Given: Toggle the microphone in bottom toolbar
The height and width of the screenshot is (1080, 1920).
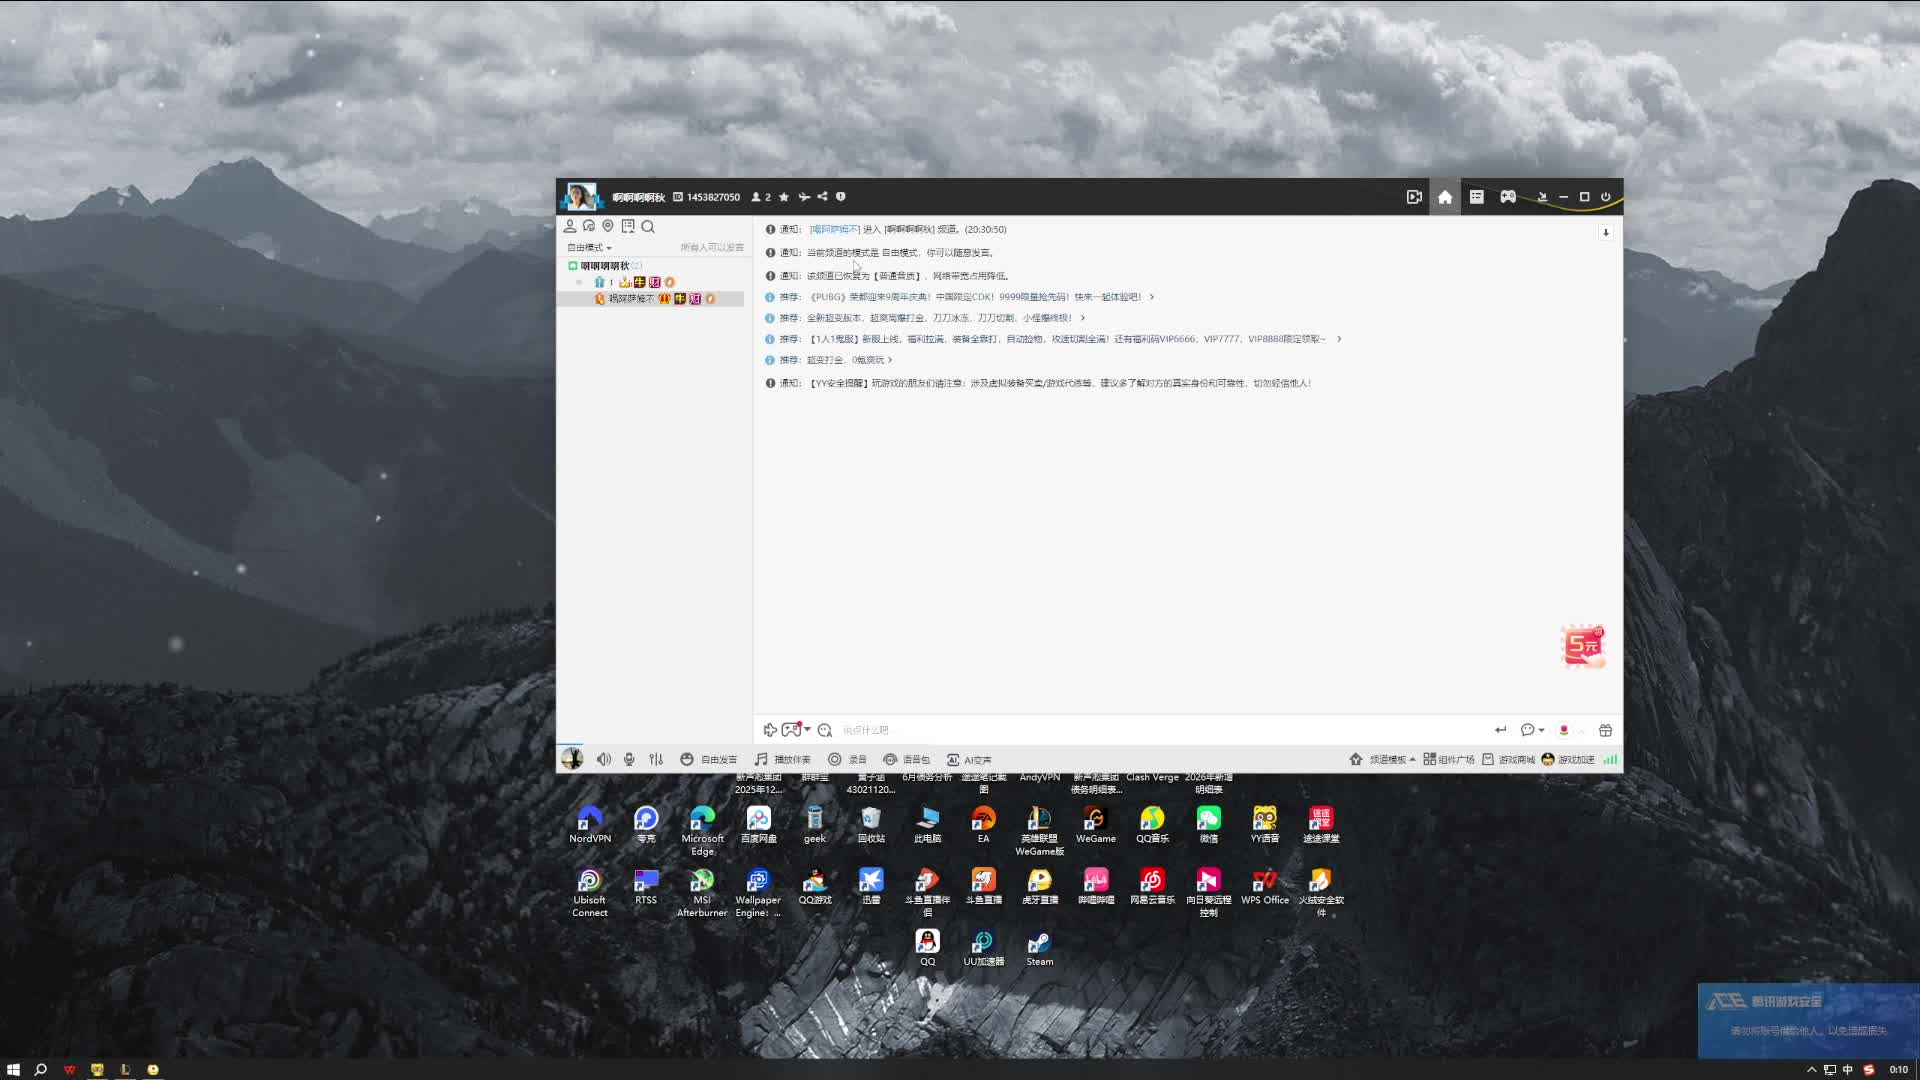Looking at the screenshot, I should tap(629, 760).
